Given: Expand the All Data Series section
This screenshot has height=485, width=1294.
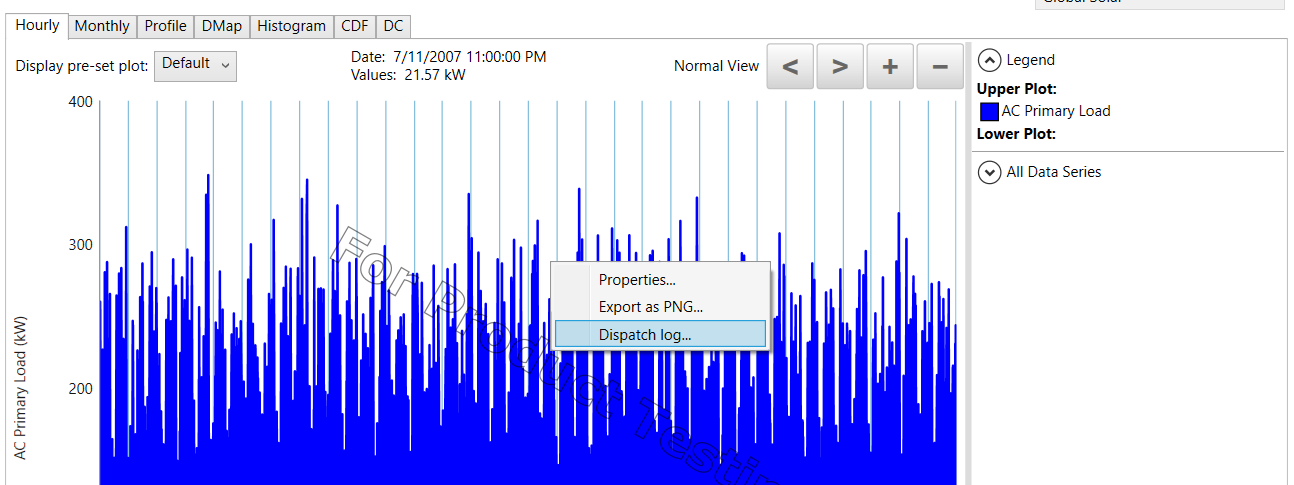Looking at the screenshot, I should (x=989, y=172).
